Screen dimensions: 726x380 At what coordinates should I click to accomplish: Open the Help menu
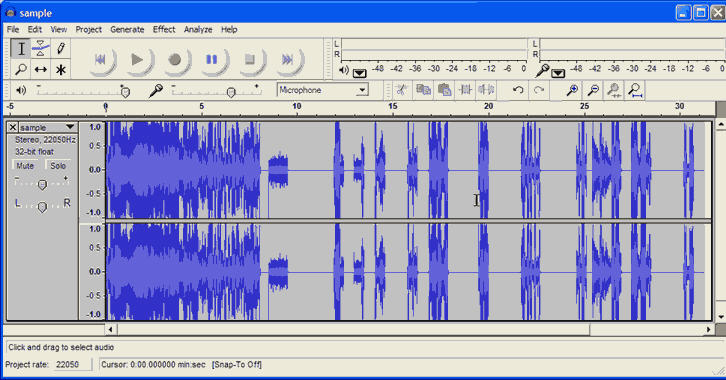(x=229, y=30)
